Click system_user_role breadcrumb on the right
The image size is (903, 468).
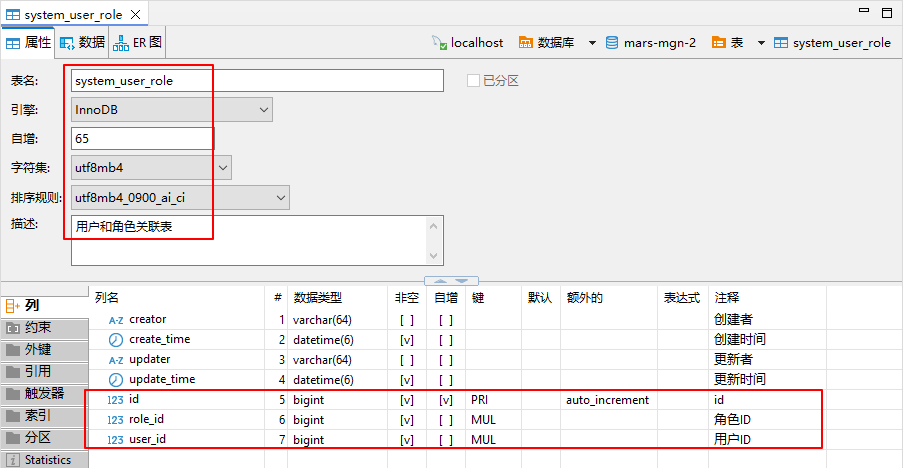(x=832, y=43)
